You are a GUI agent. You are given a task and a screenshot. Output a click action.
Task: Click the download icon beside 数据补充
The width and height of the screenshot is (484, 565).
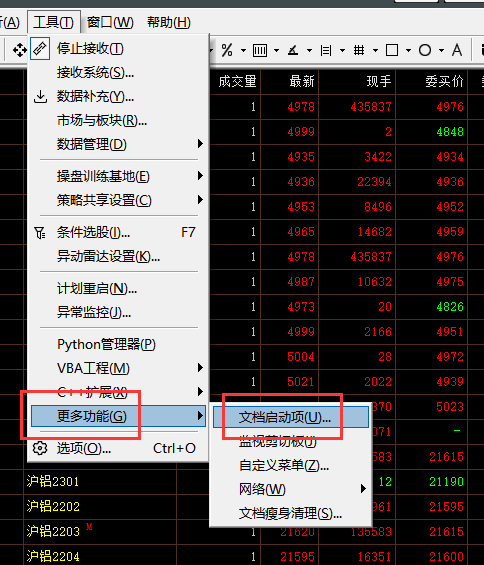pos(40,97)
